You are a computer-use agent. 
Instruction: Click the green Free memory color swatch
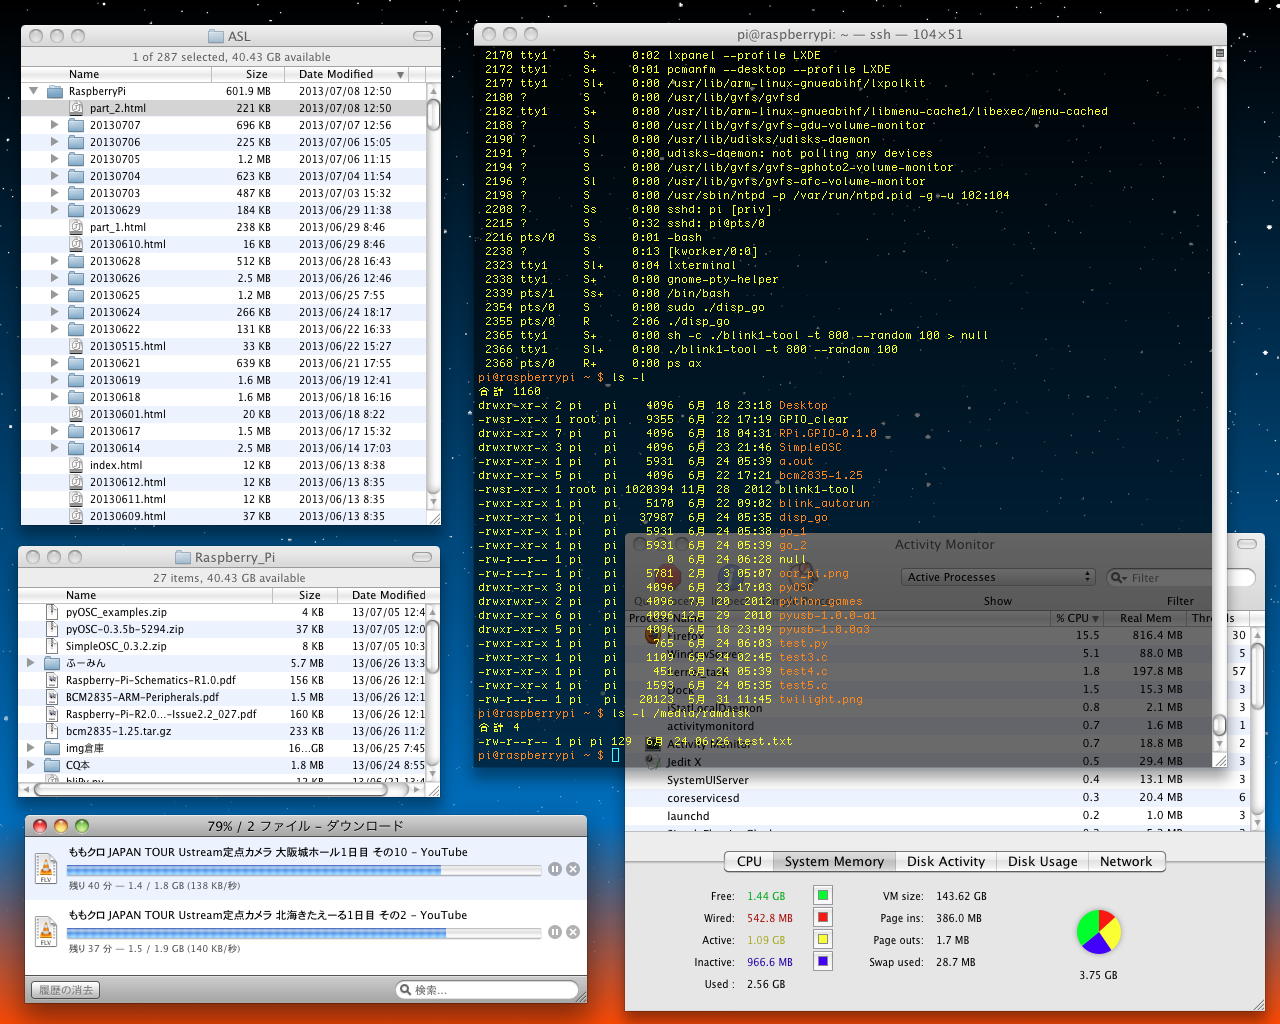click(822, 896)
